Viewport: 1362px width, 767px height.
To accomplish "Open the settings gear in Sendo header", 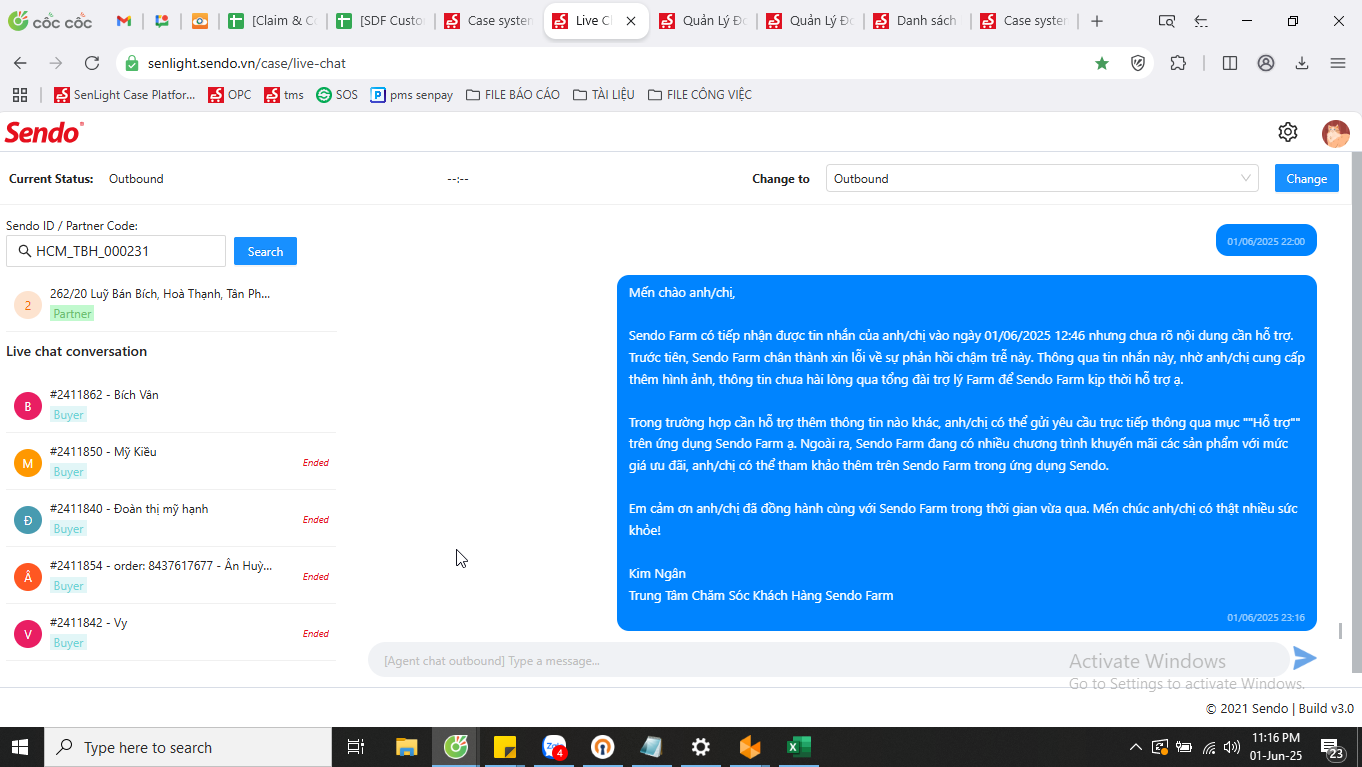I will coord(1288,132).
